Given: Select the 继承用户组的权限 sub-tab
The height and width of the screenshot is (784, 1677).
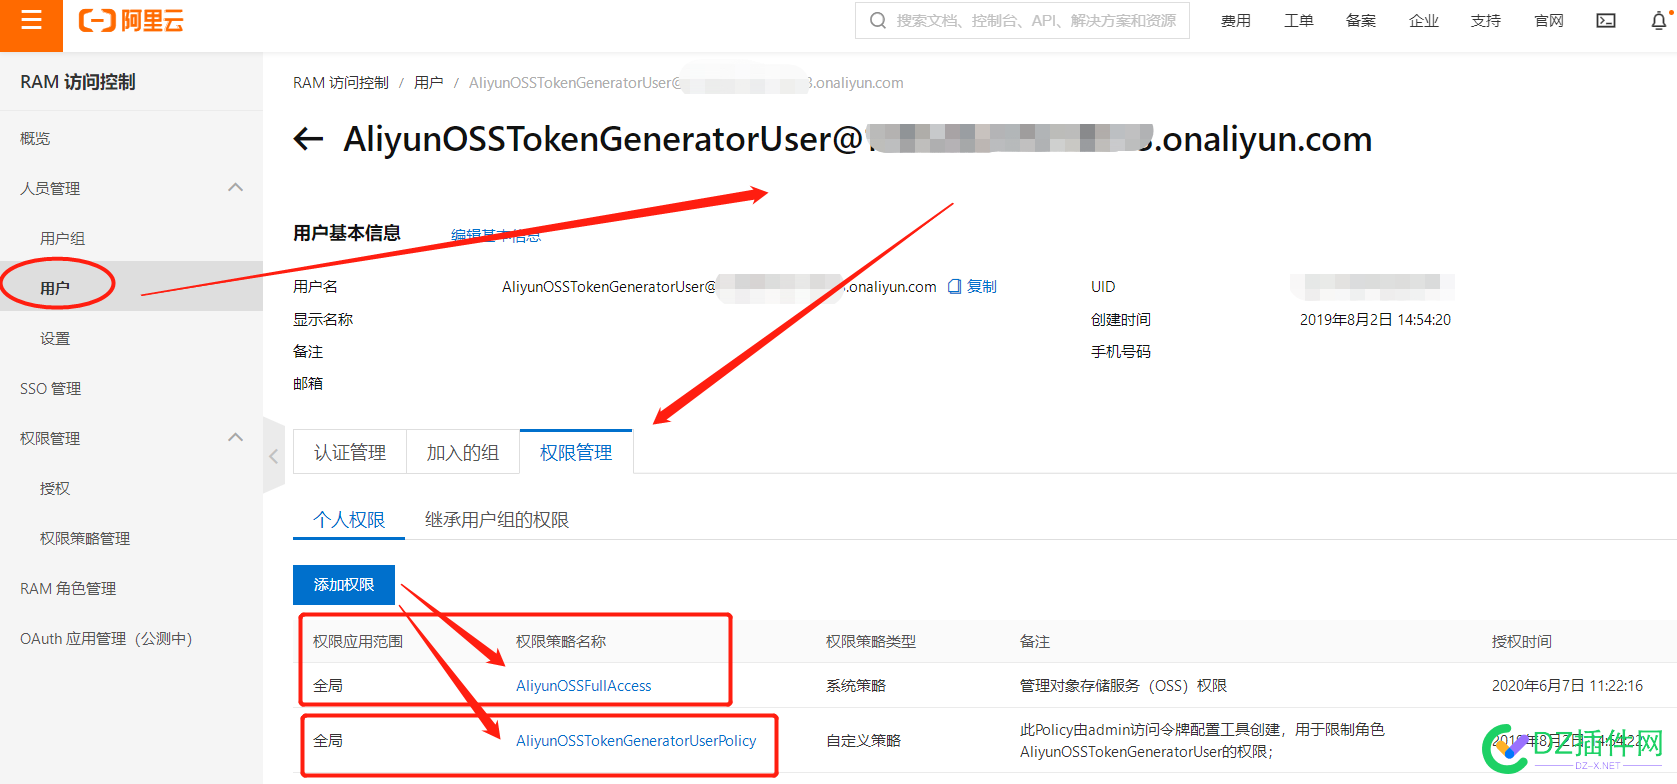Looking at the screenshot, I should pos(497,519).
